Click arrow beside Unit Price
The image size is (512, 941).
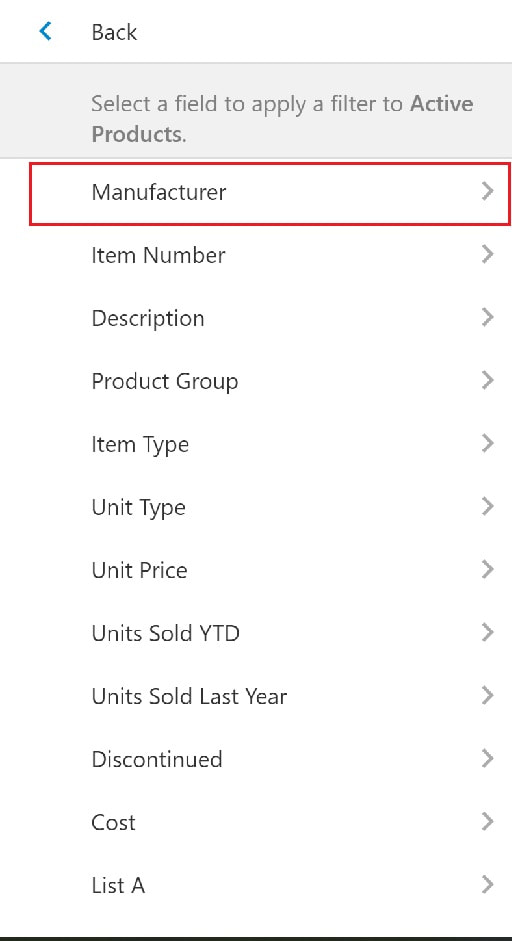487,570
